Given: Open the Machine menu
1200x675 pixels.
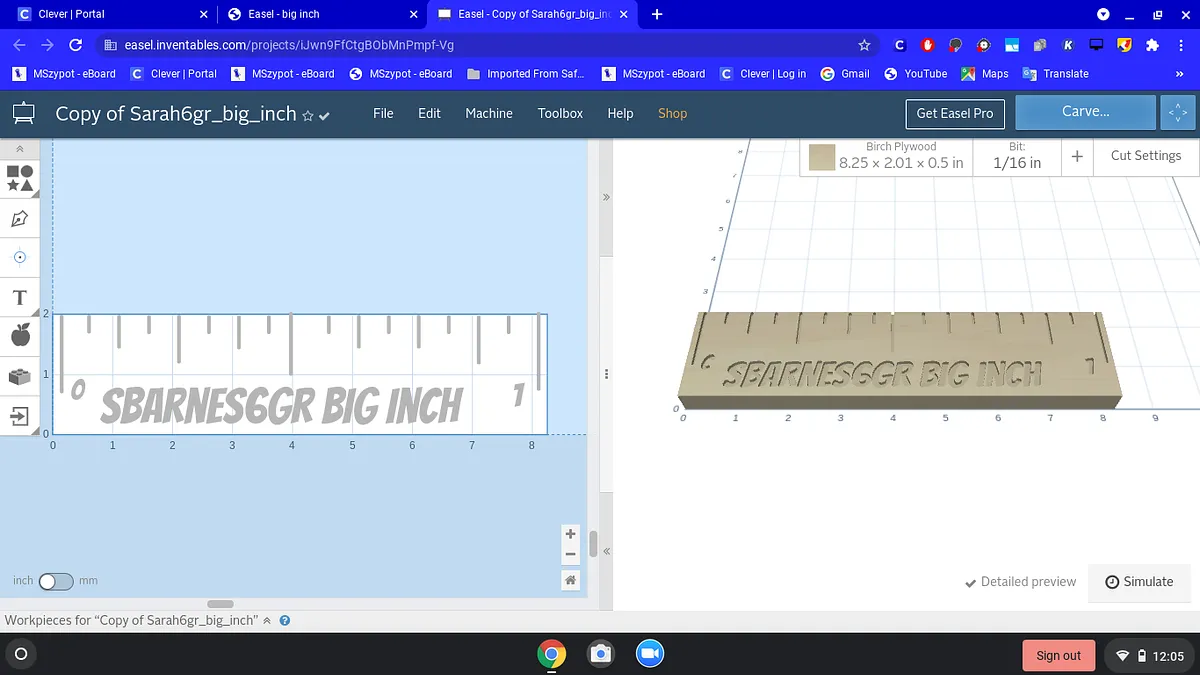Looking at the screenshot, I should (488, 113).
